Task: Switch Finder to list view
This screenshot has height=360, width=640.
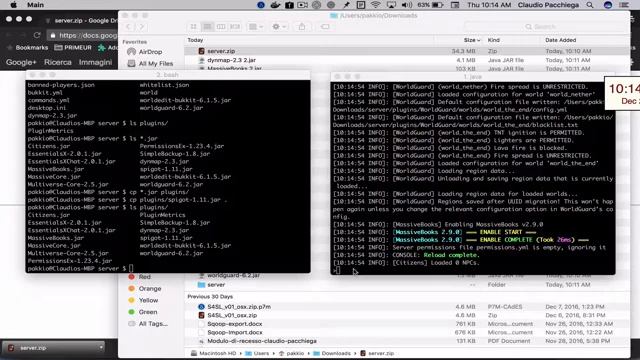Action: coord(207,27)
